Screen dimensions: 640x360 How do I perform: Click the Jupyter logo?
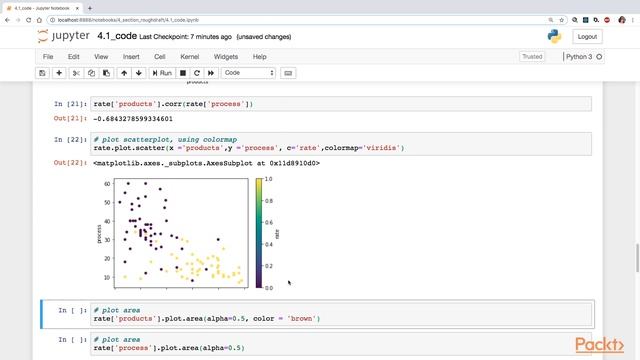tap(63, 36)
